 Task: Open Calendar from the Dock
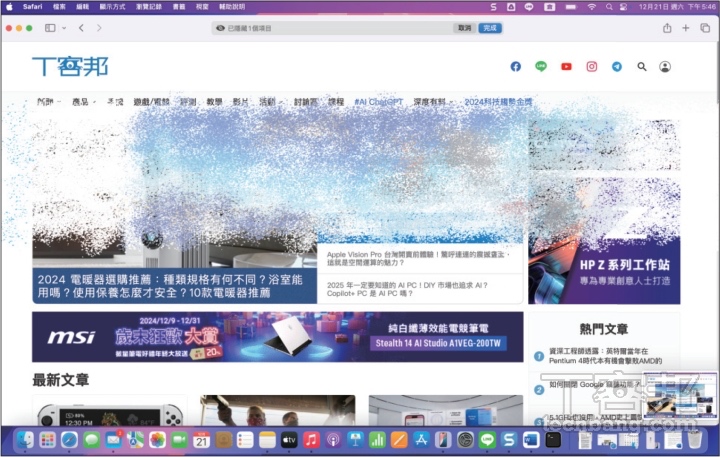pyautogui.click(x=201, y=440)
